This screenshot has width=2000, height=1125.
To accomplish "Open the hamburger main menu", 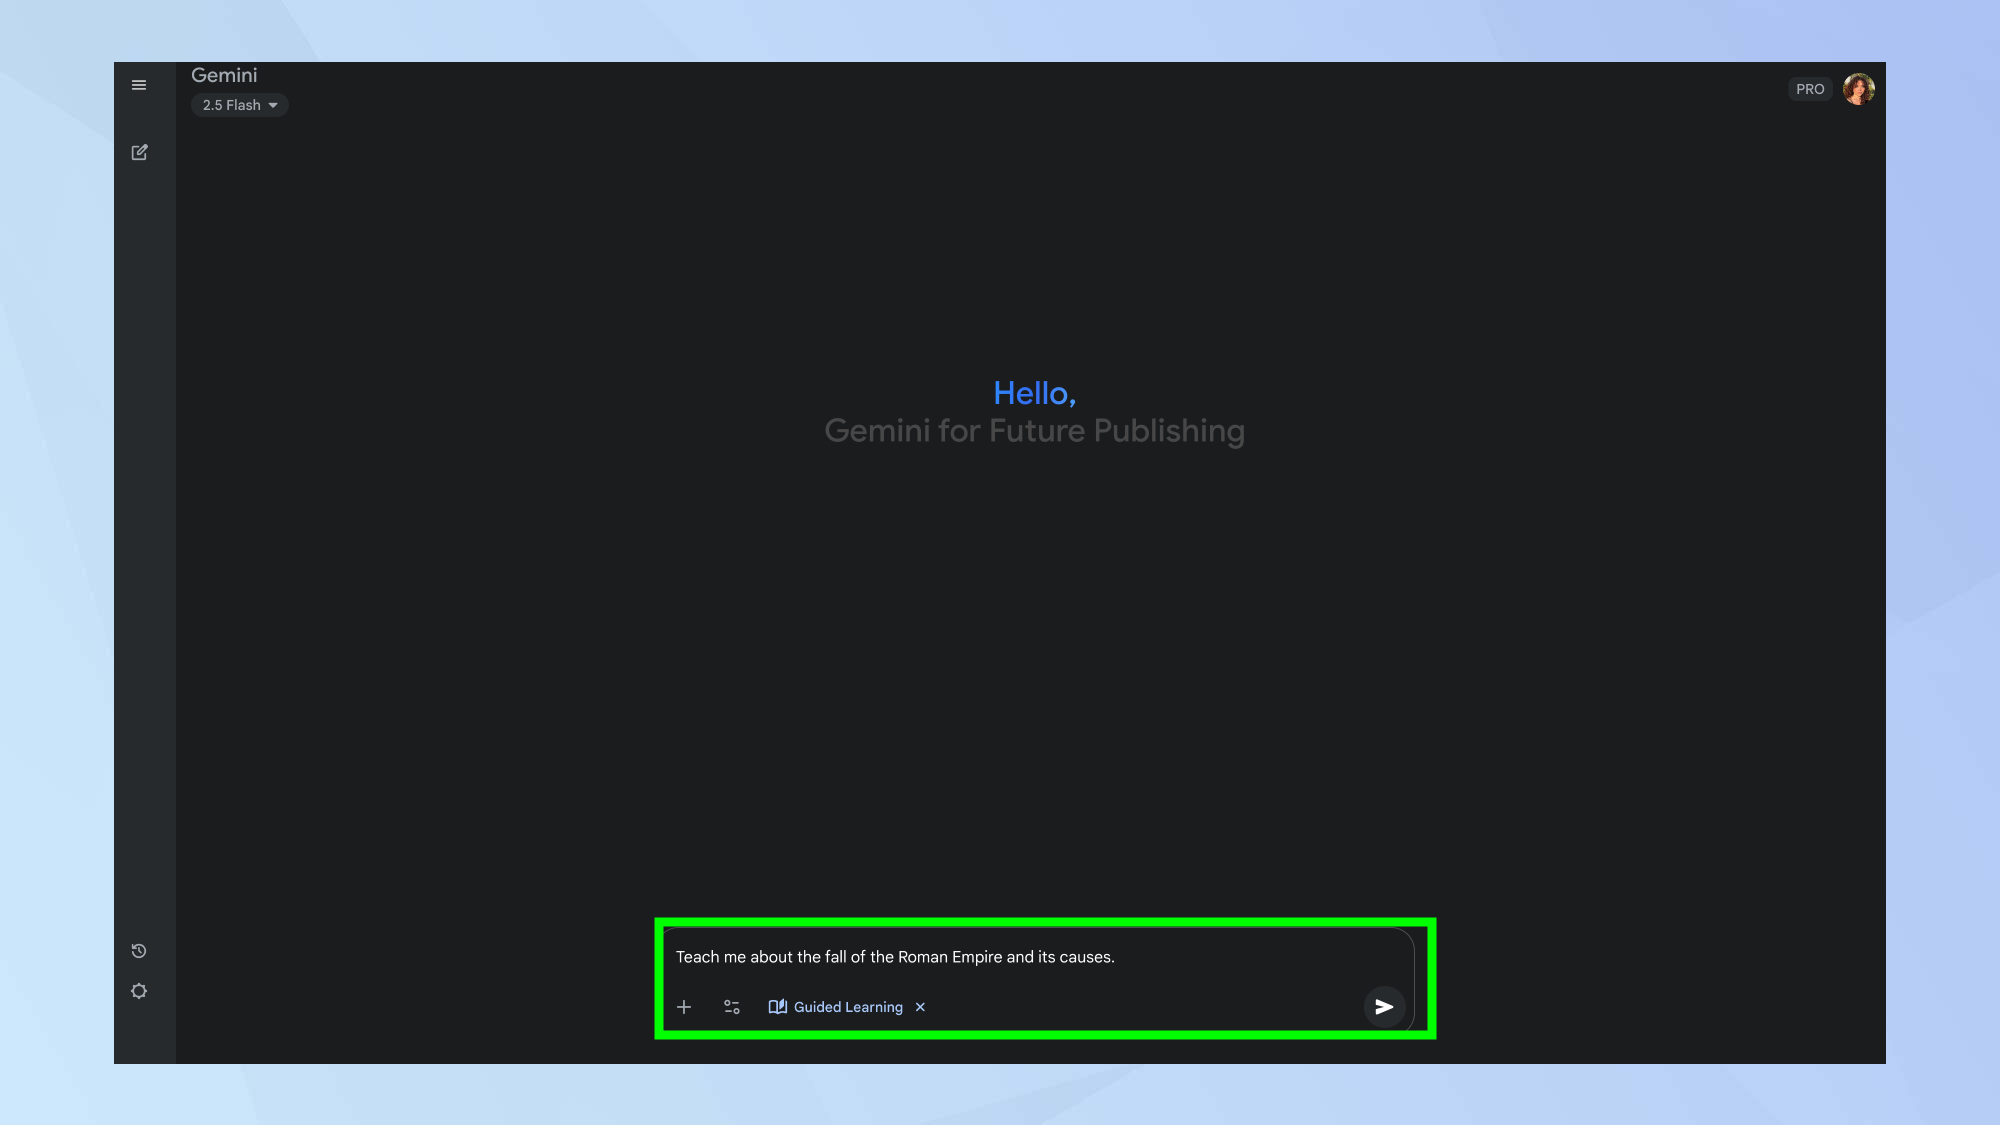I will coord(139,85).
